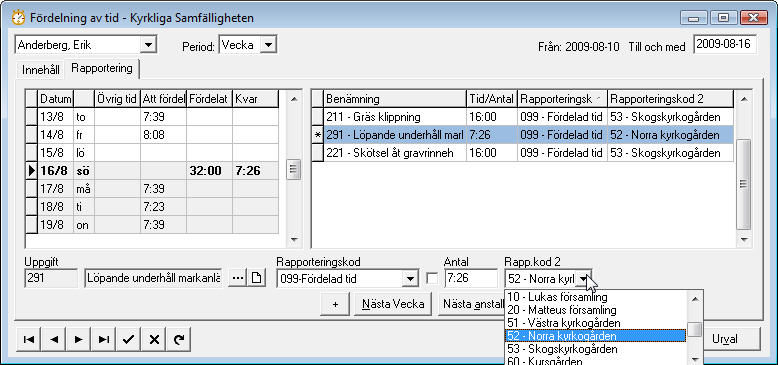Click the Nästa anställd button

pyautogui.click(x=471, y=304)
